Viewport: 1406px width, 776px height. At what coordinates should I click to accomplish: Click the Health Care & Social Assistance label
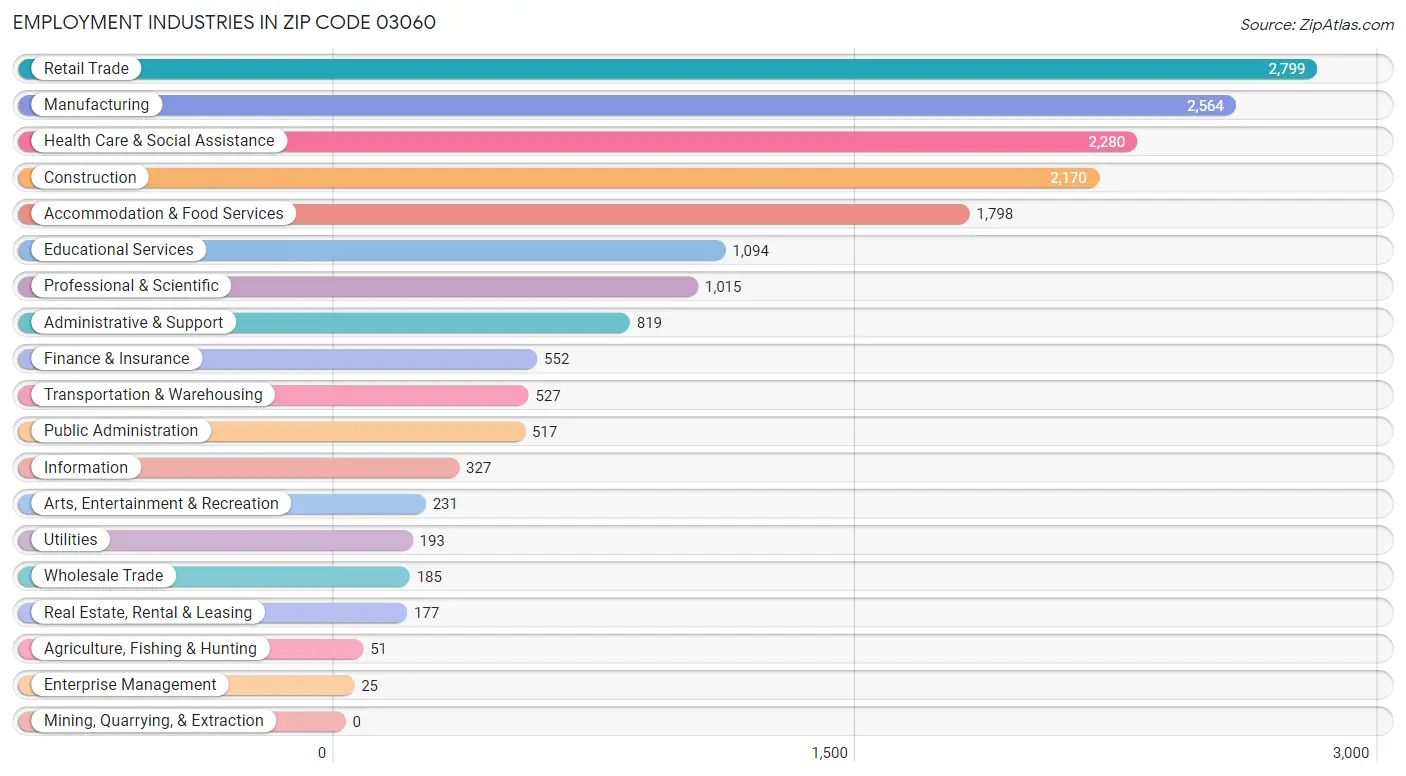tap(159, 141)
